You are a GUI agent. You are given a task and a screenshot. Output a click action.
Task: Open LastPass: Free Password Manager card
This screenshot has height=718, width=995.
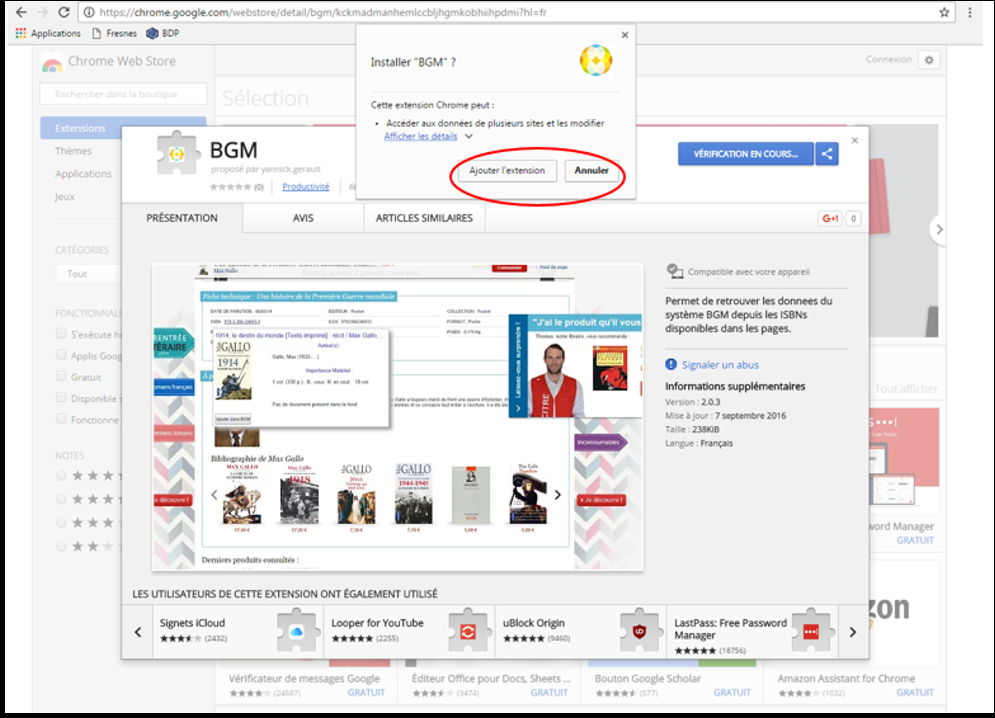click(x=753, y=632)
